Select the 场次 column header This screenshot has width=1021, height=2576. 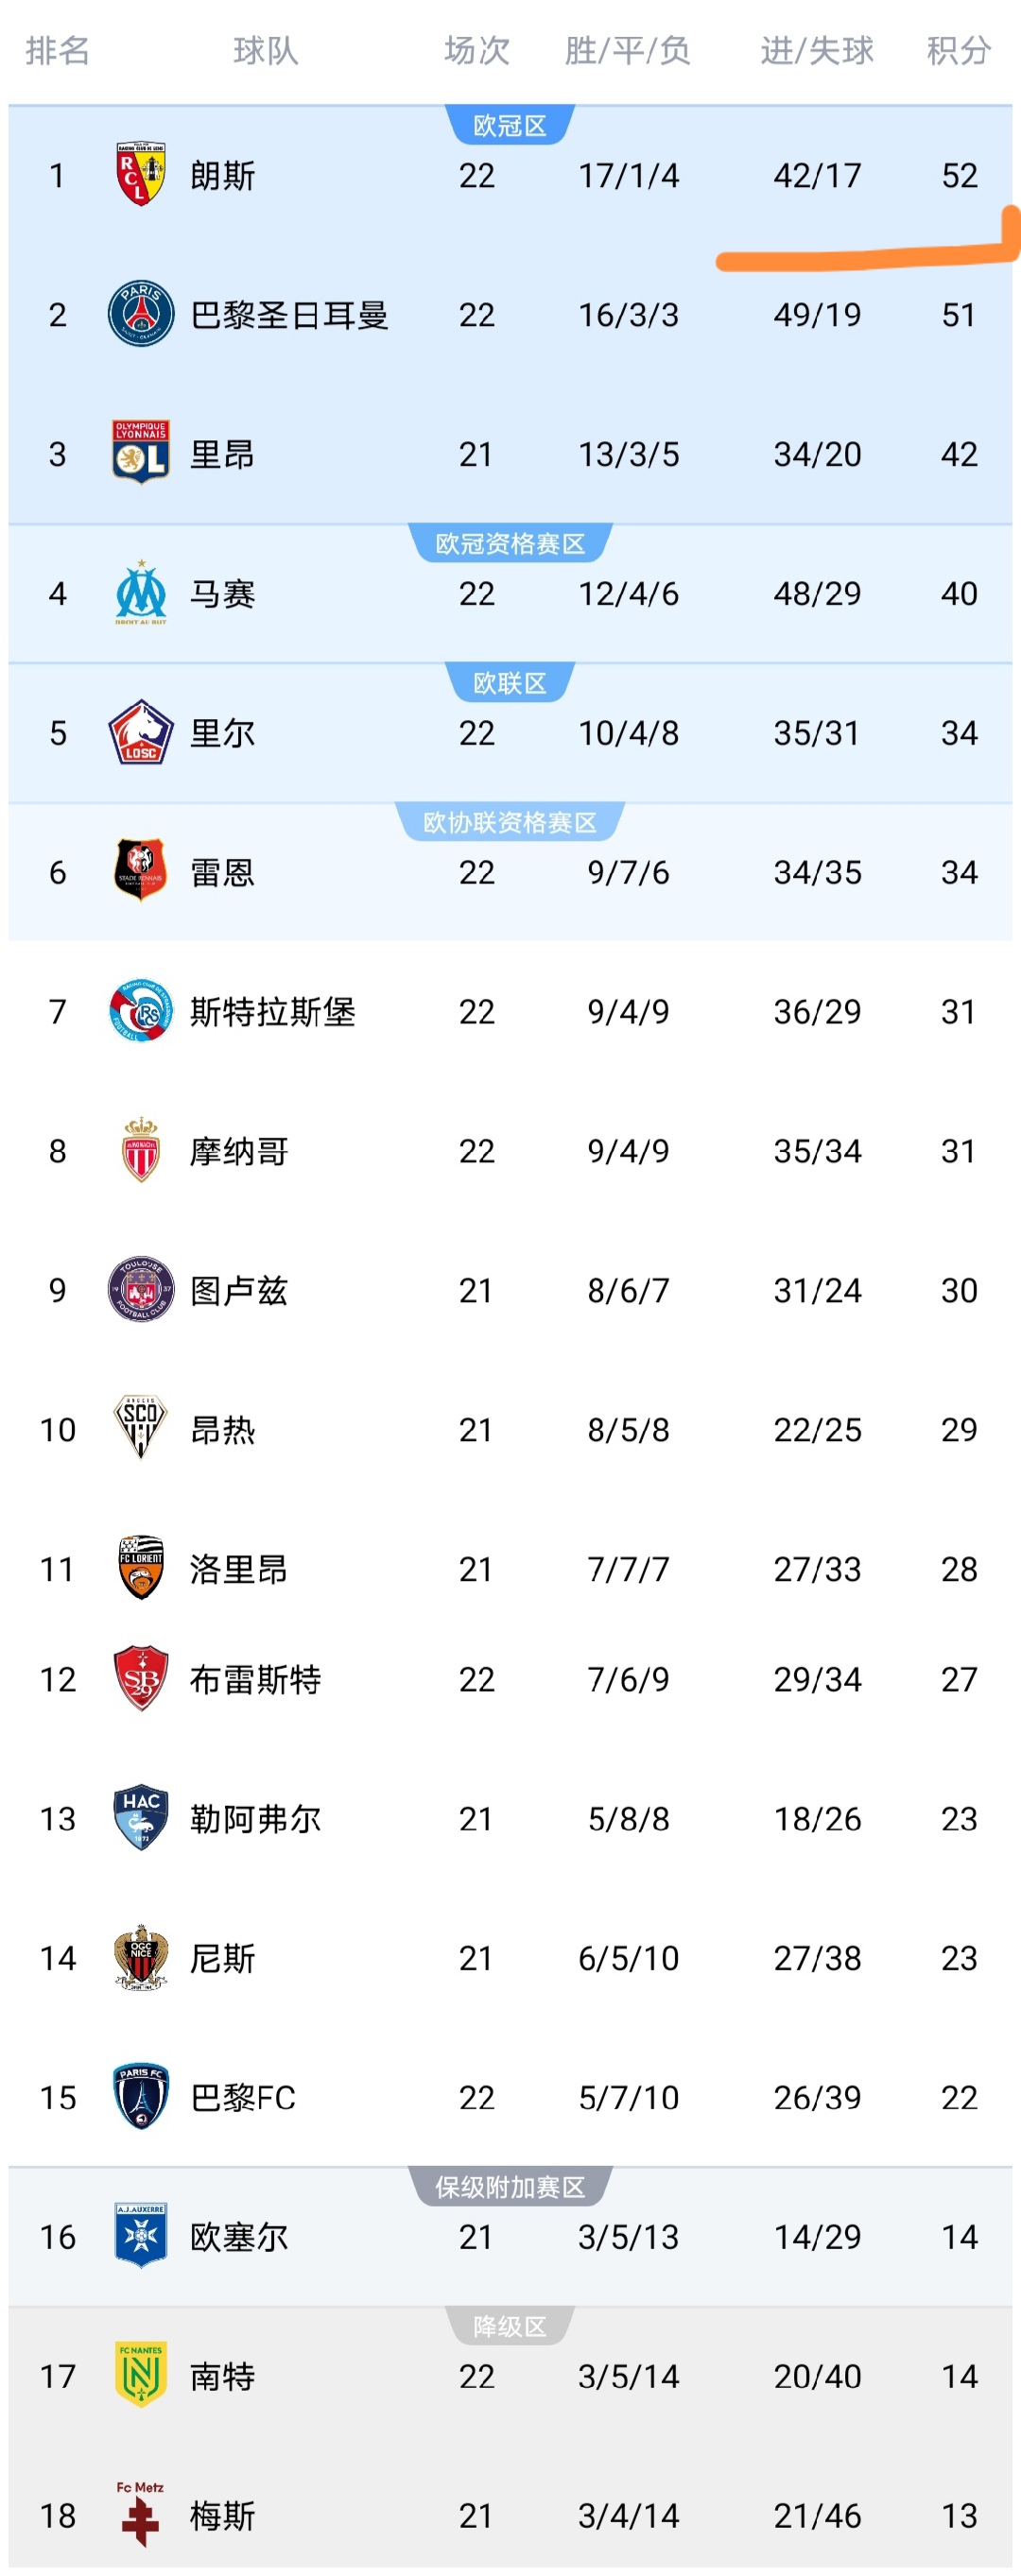coord(477,50)
